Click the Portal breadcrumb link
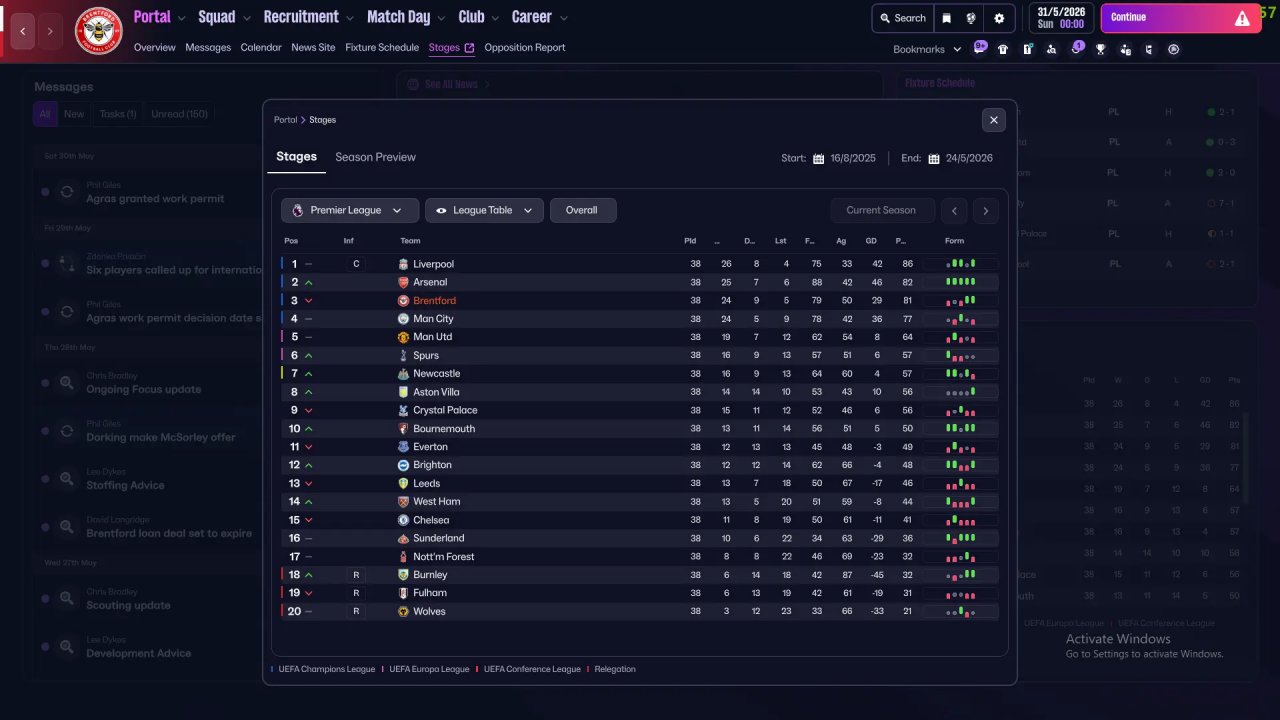The image size is (1280, 720). tap(286, 120)
